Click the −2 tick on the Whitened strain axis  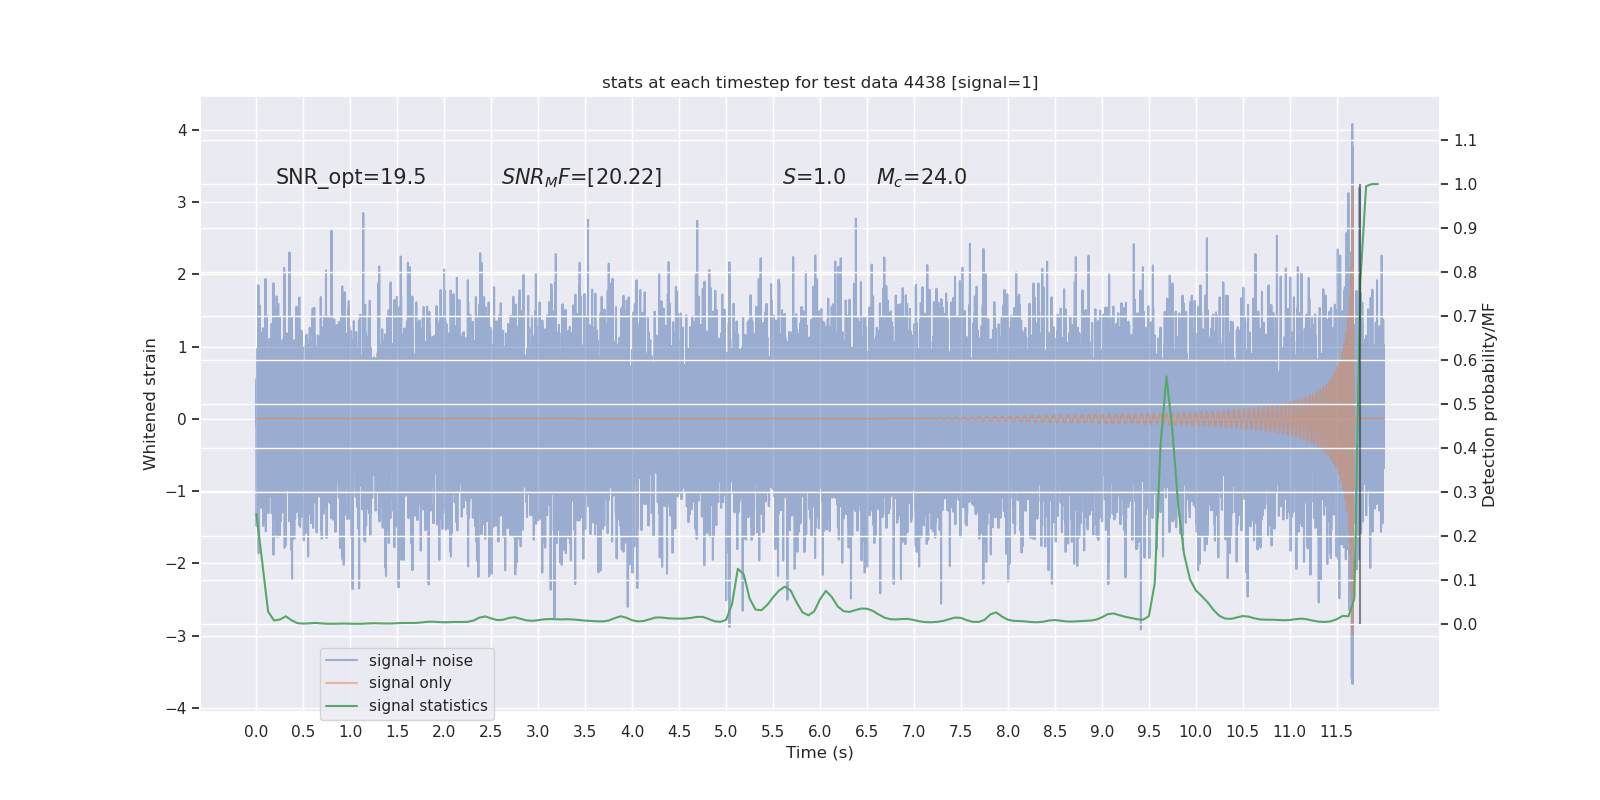click(x=176, y=563)
